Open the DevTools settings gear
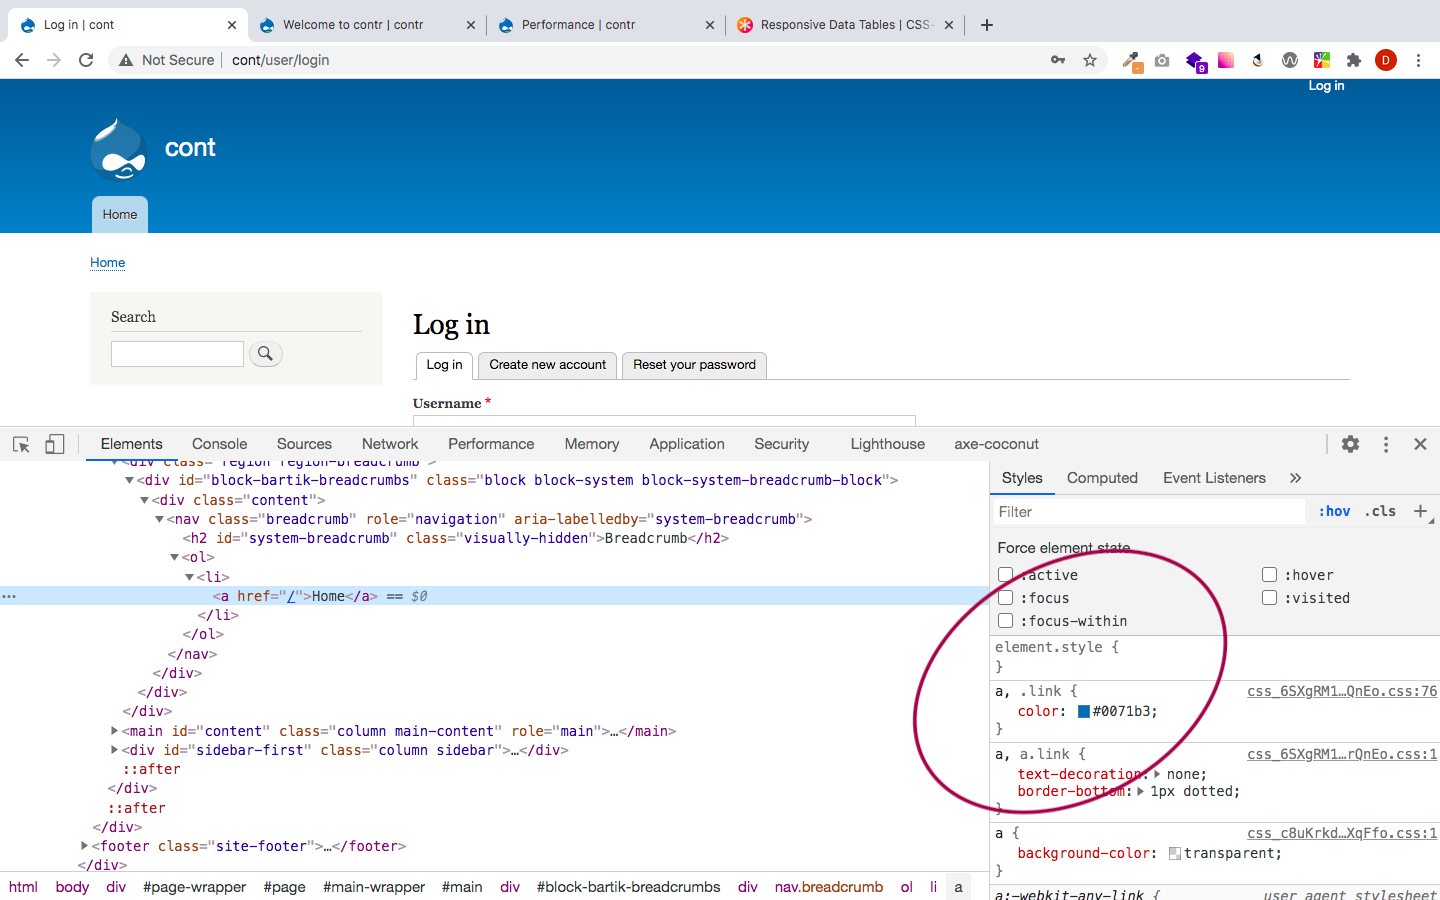Viewport: 1440px width, 900px height. click(x=1350, y=444)
